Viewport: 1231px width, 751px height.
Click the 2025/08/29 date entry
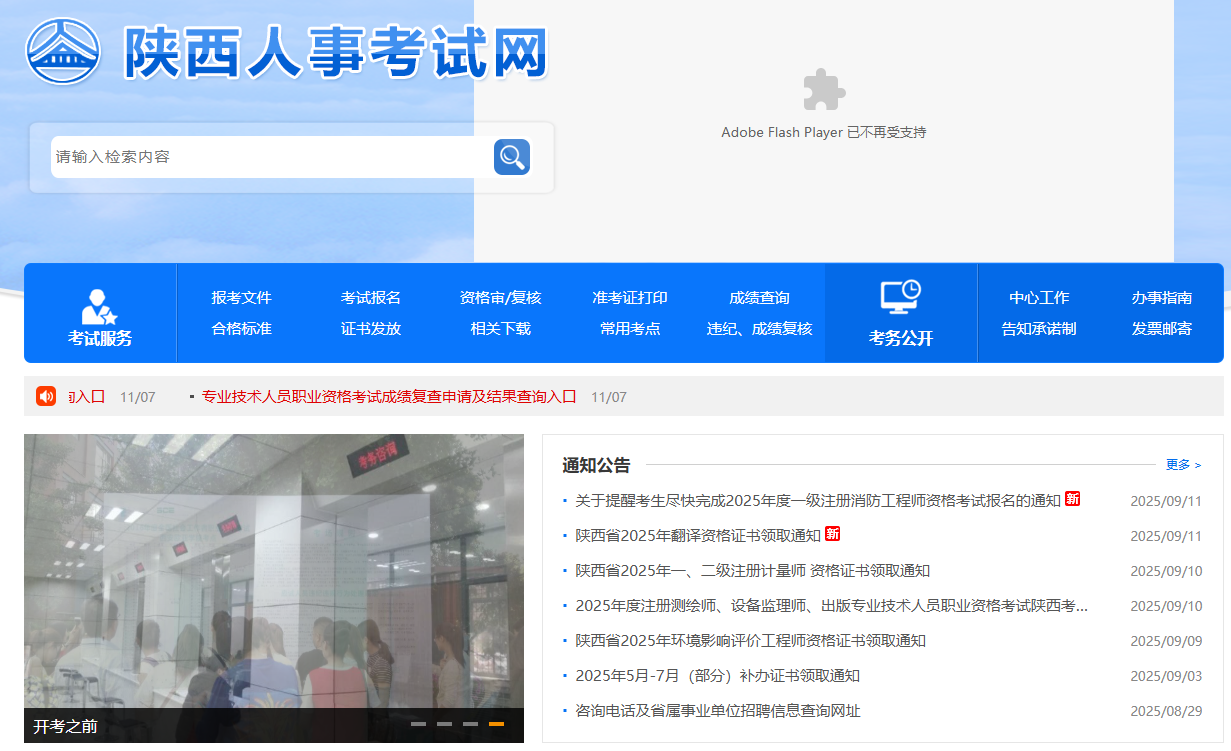click(x=1166, y=712)
